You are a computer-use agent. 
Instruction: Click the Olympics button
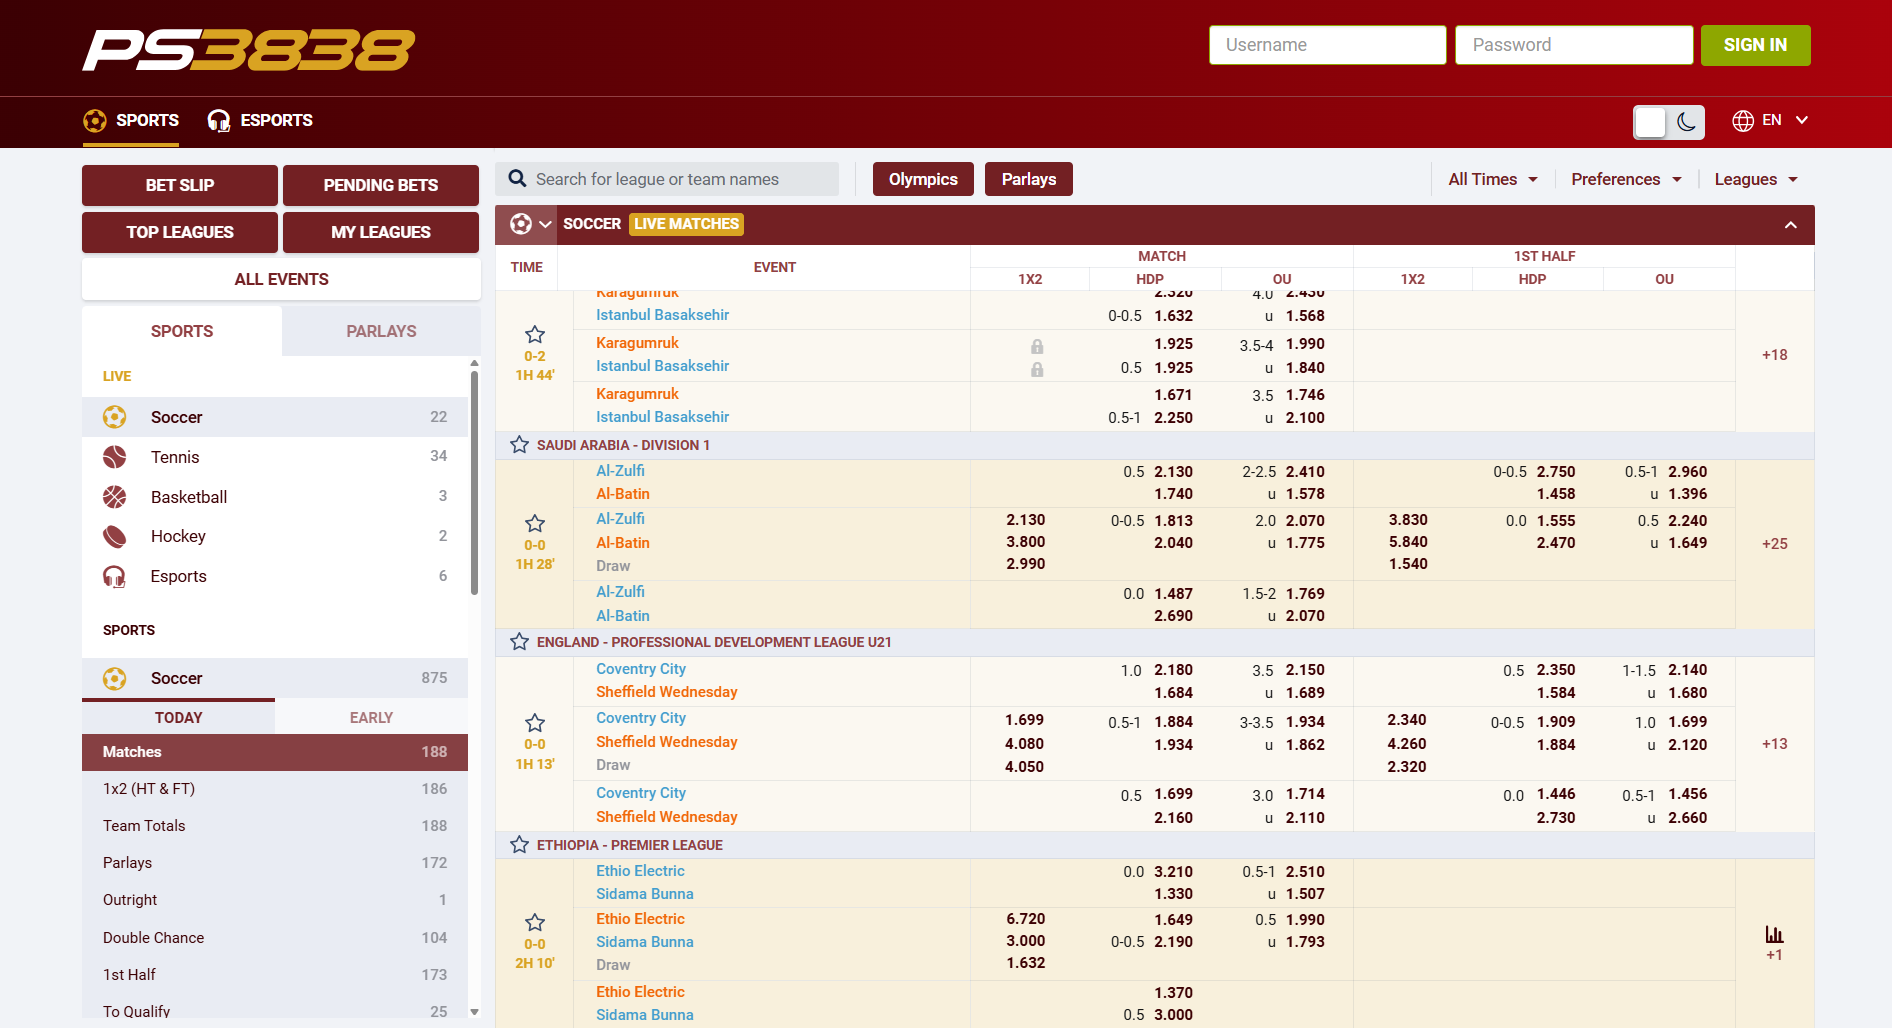[x=923, y=179]
